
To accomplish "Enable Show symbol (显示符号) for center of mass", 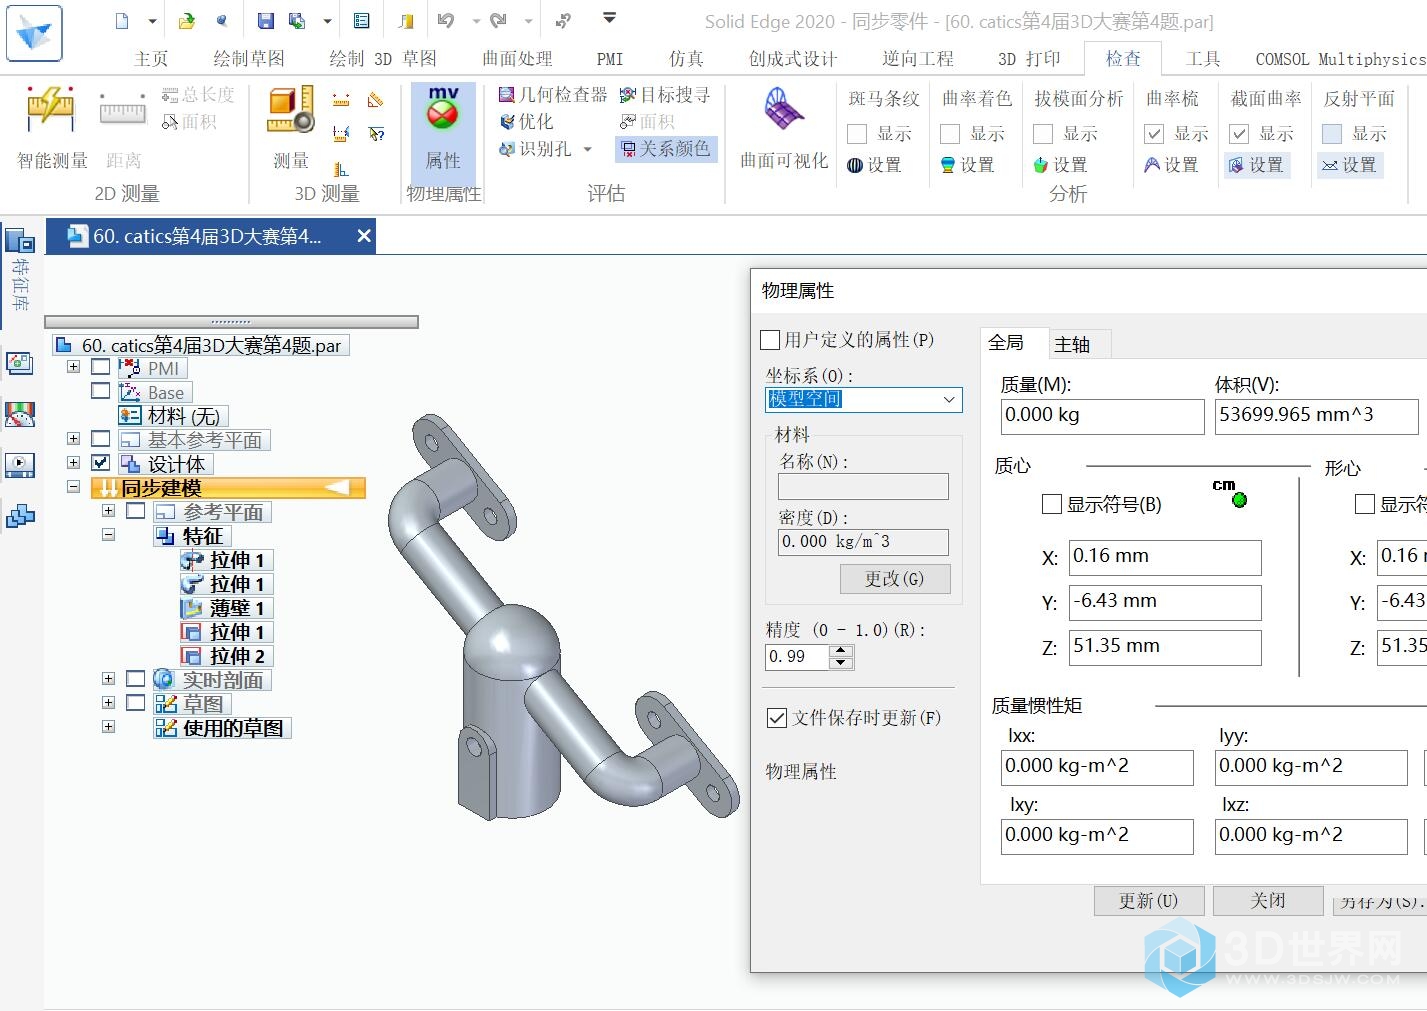I will tap(1052, 504).
